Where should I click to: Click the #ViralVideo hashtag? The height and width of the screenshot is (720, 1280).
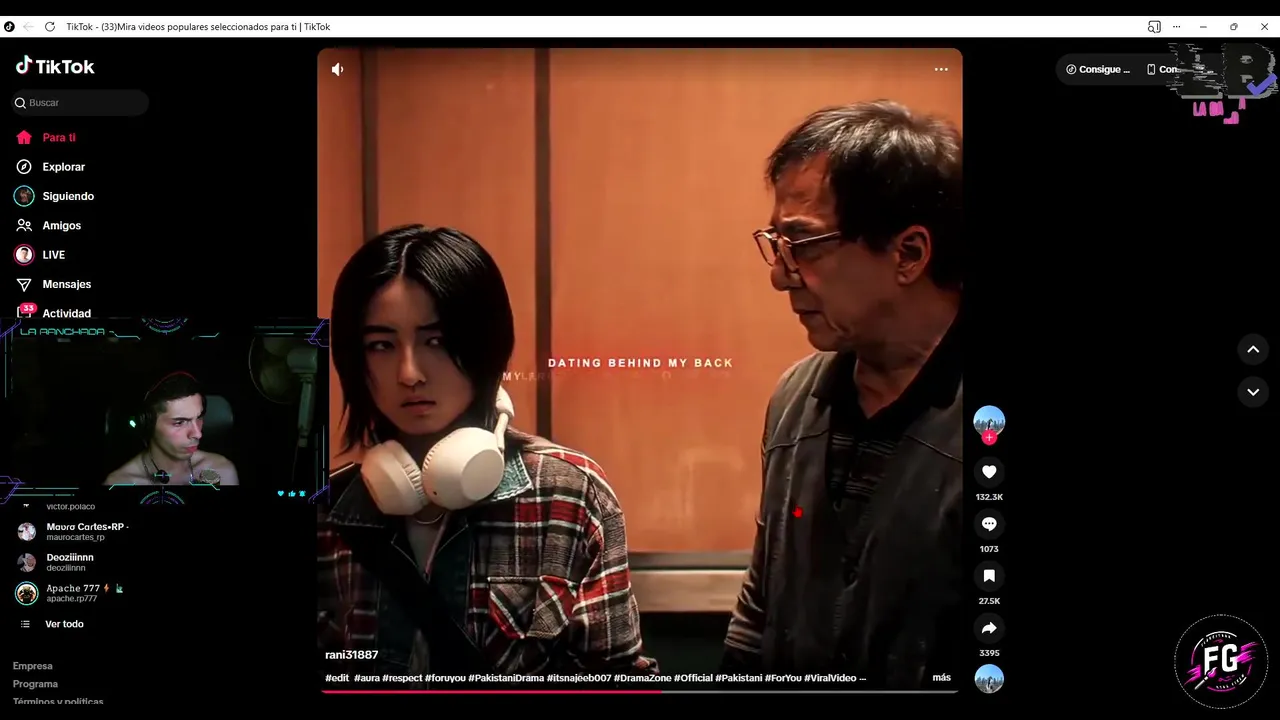tap(830, 678)
